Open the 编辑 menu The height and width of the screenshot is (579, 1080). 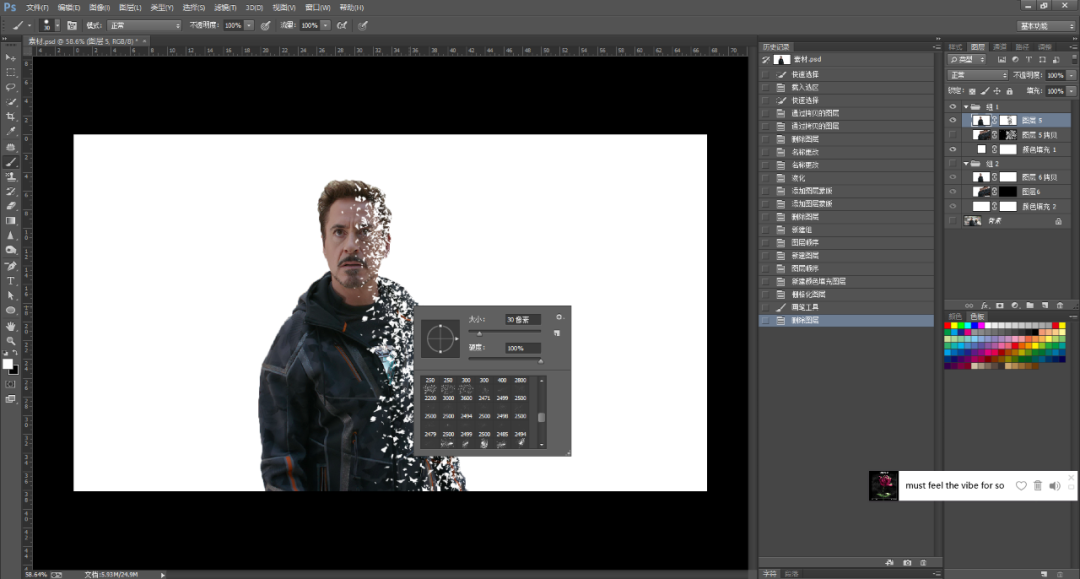click(x=68, y=8)
